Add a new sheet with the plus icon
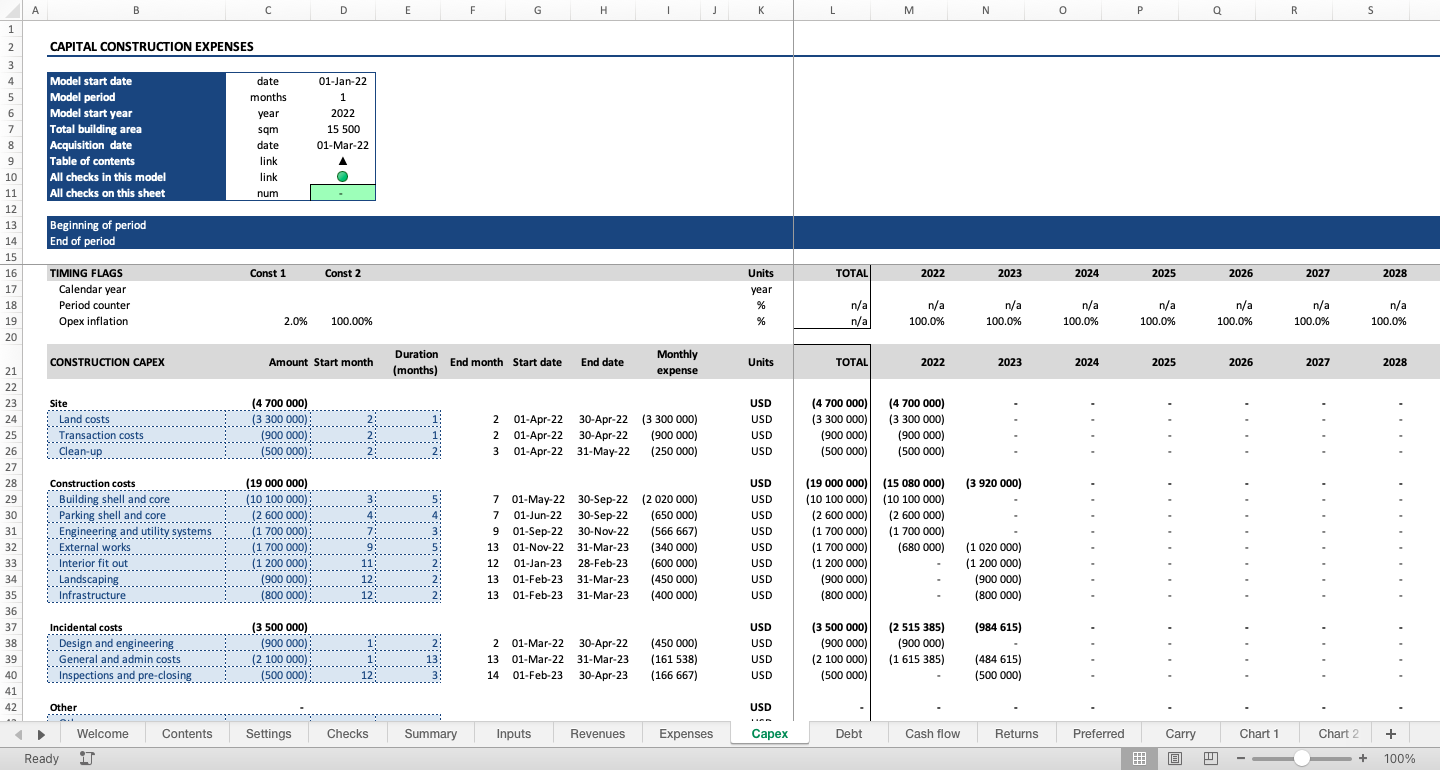Viewport: 1440px width, 770px height. [1390, 733]
